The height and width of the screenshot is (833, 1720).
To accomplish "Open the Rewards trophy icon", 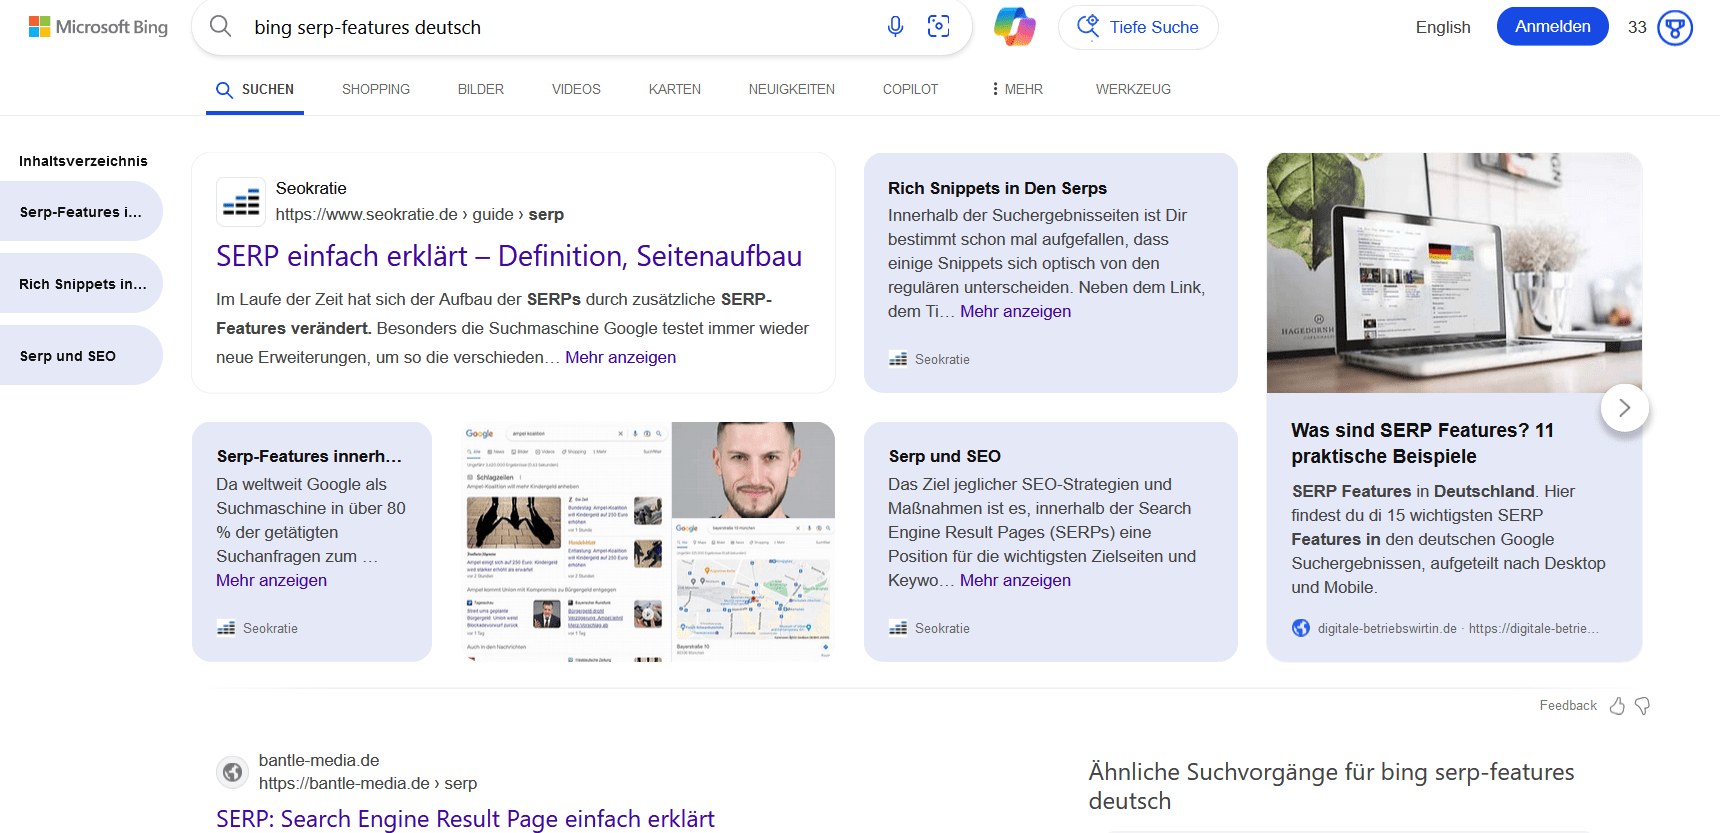I will point(1674,28).
